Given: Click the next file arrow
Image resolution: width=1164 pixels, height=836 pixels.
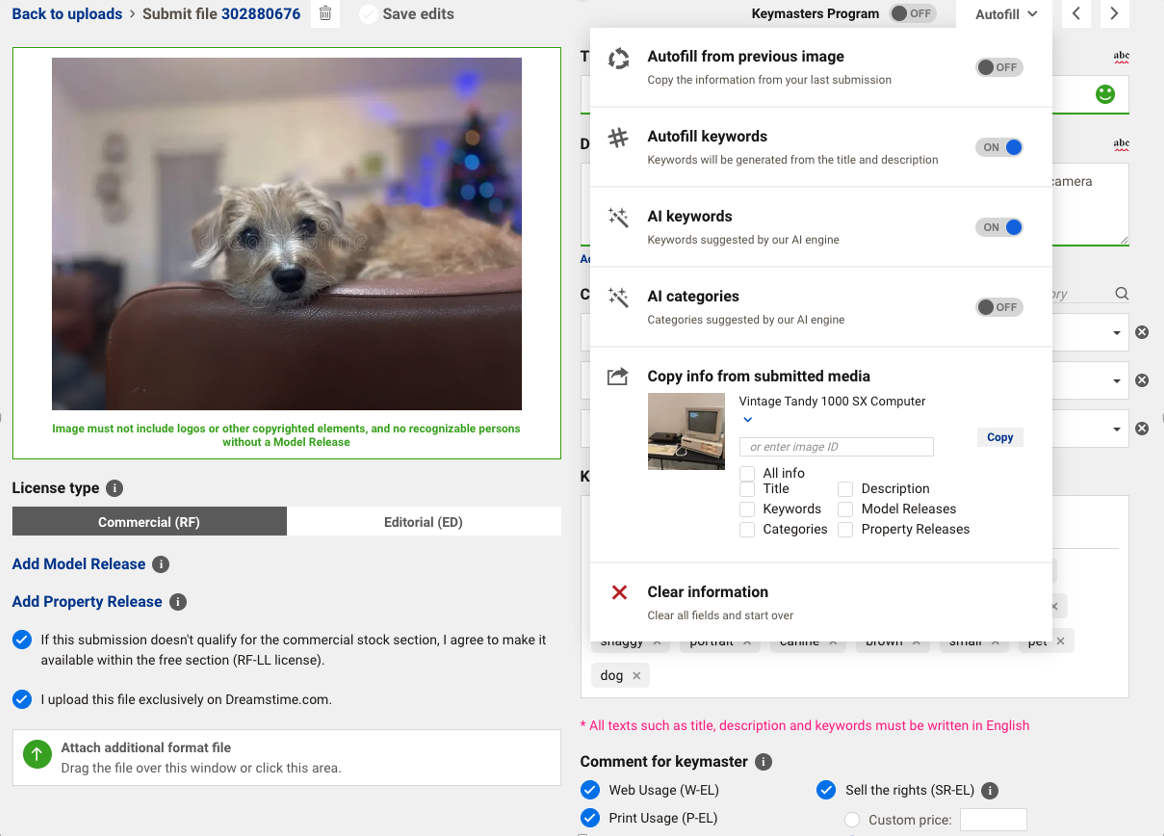Looking at the screenshot, I should coord(1114,14).
